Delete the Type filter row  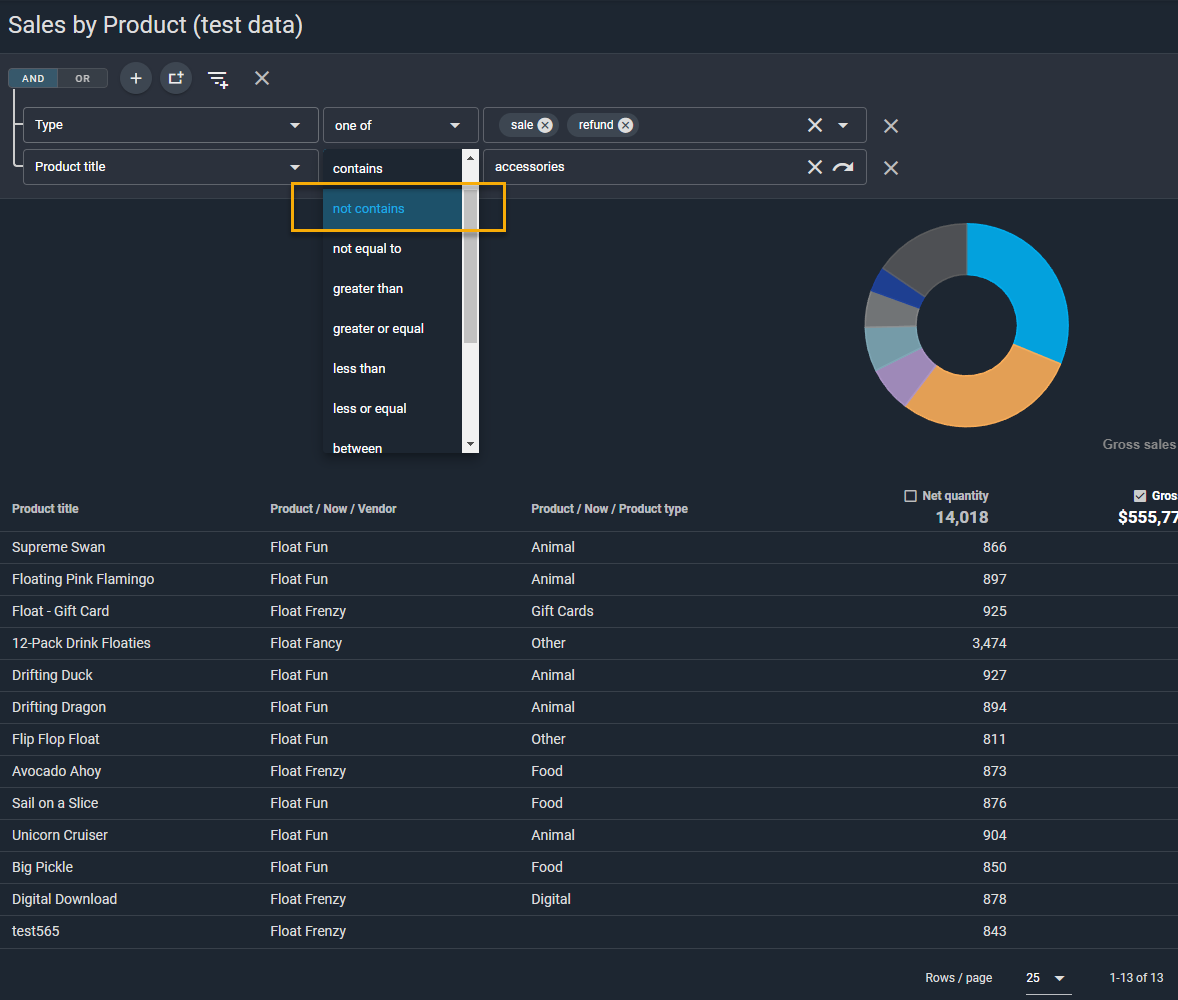[891, 126]
